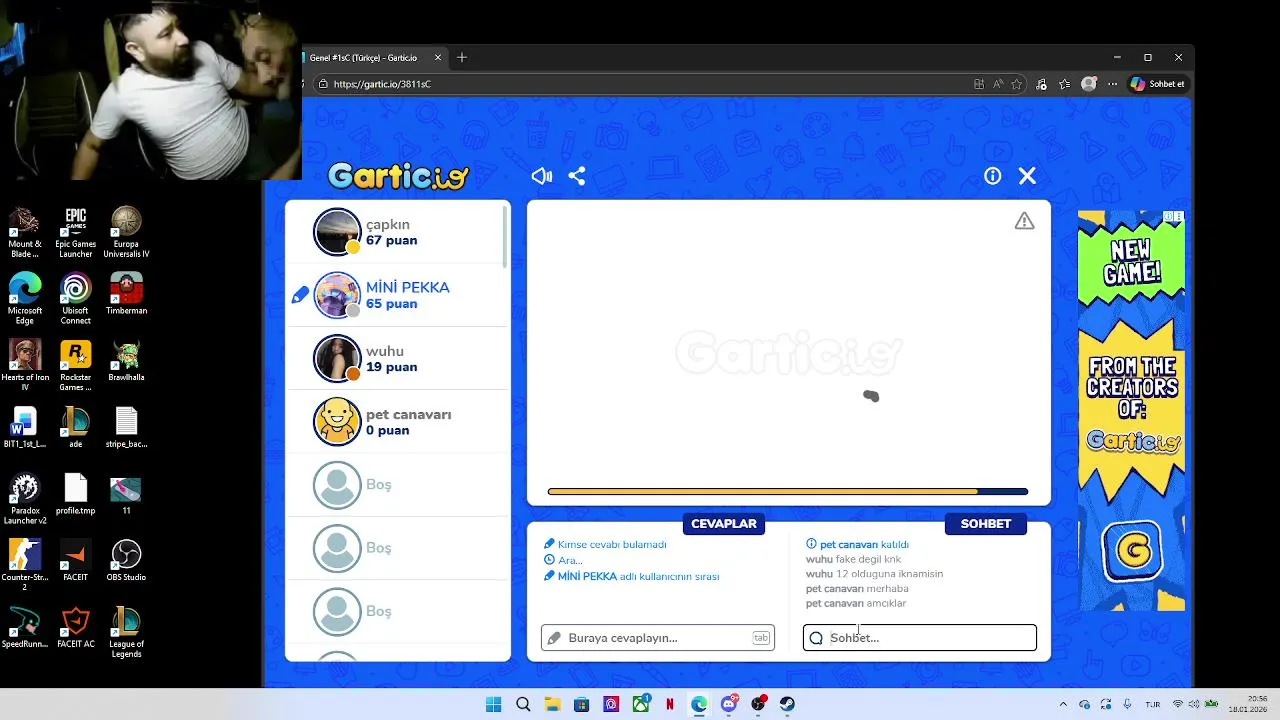The width and height of the screenshot is (1280, 720).
Task: Open Epic Games Launcher desktop shortcut
Action: [x=76, y=232]
